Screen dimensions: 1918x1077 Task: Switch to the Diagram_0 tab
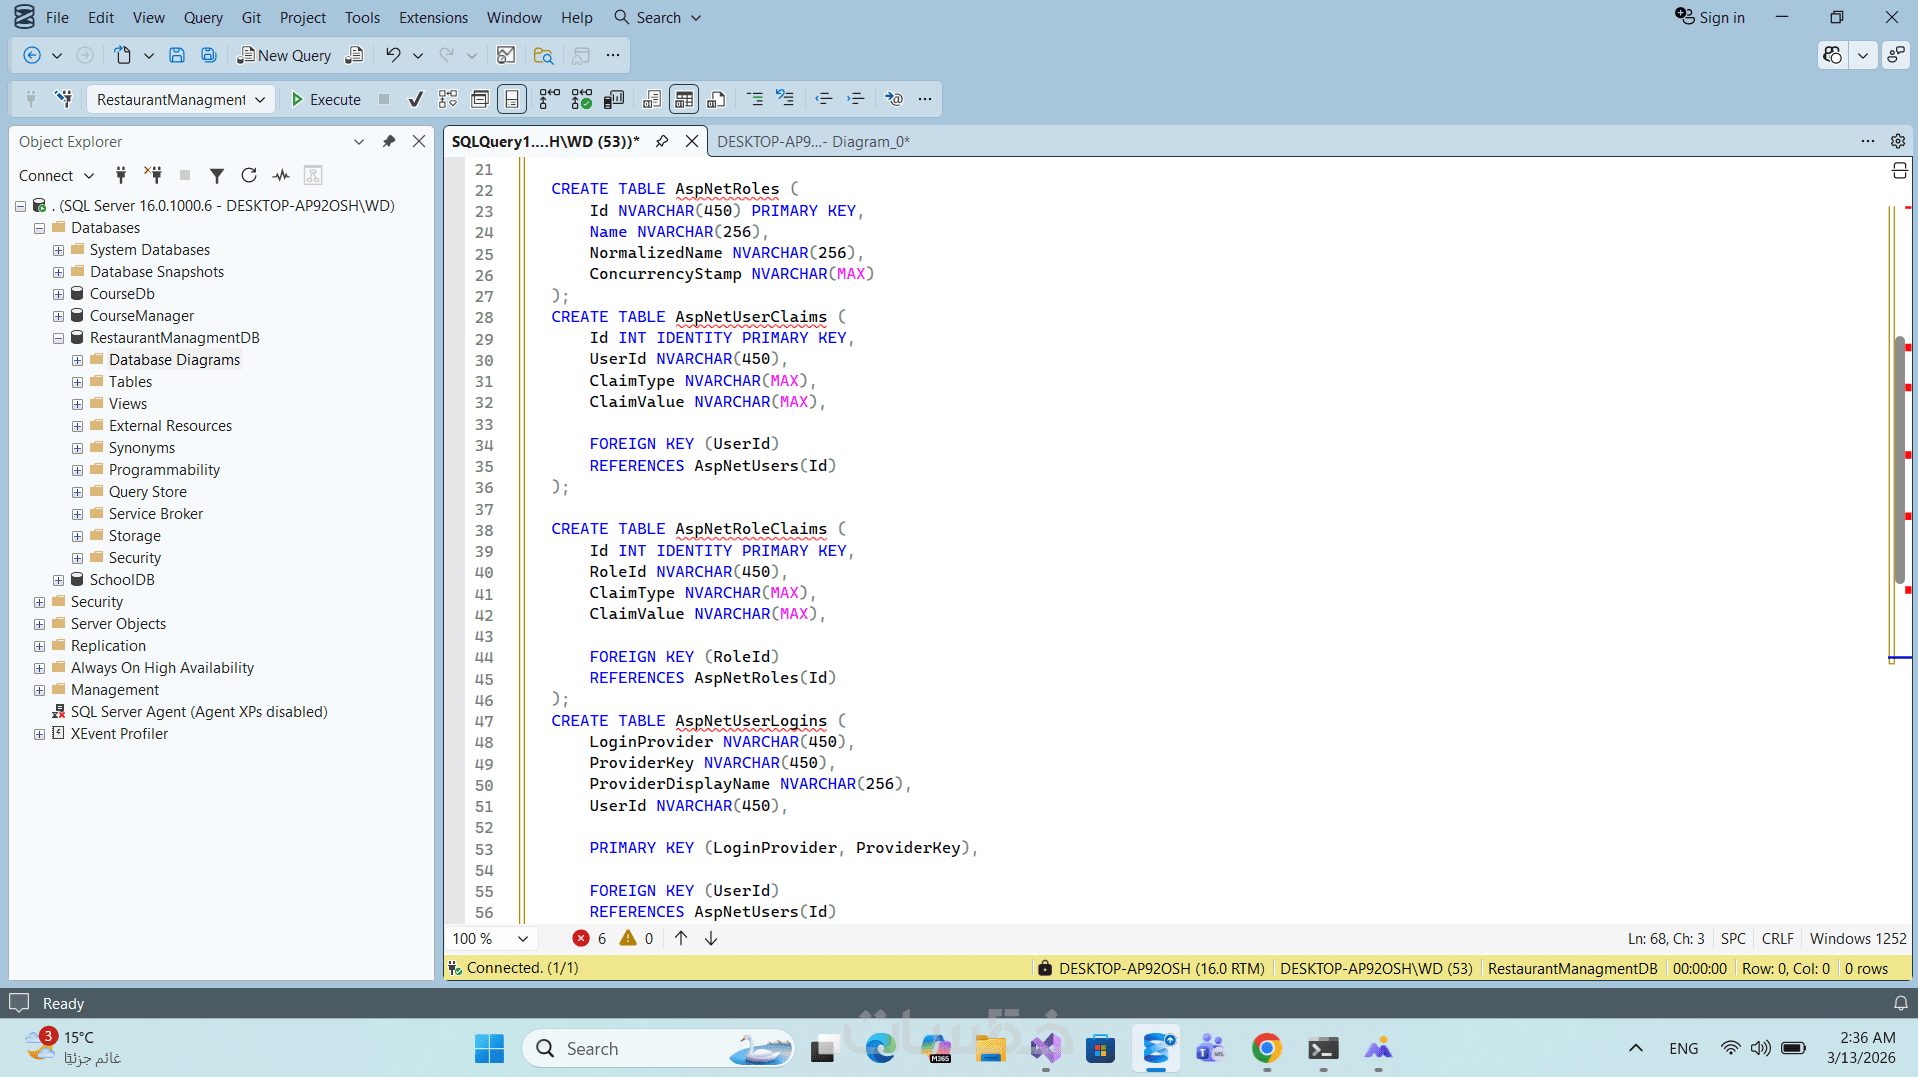tap(812, 142)
